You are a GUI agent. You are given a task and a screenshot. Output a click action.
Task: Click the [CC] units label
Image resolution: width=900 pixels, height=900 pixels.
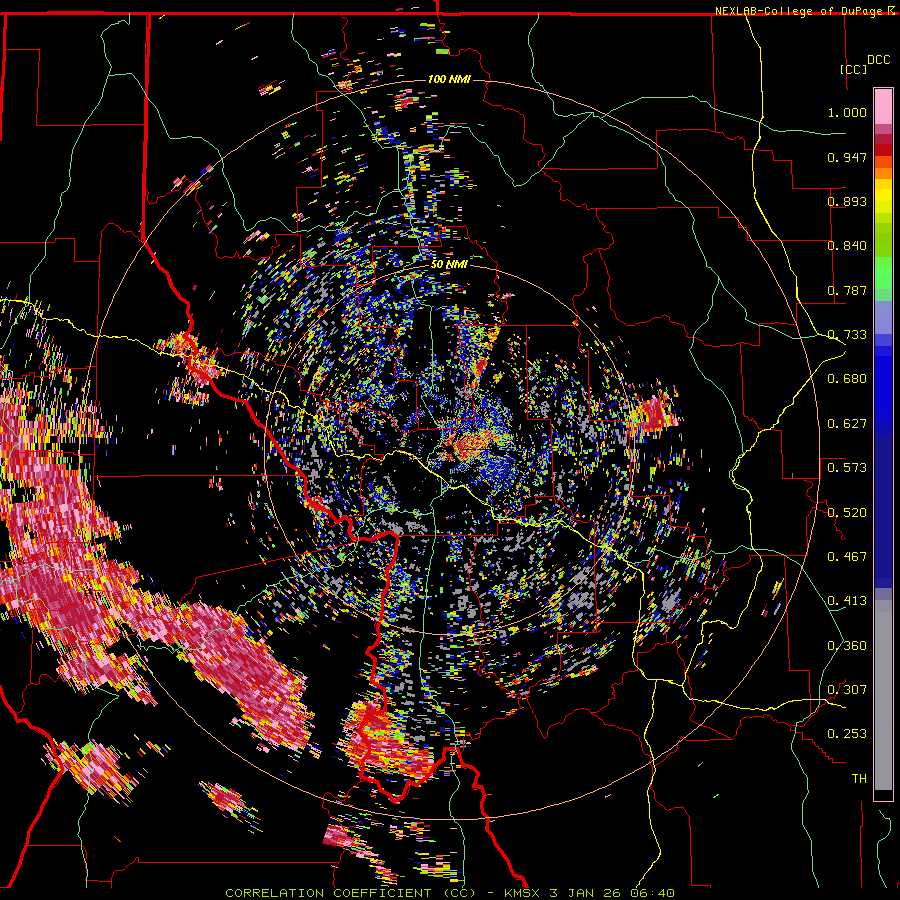point(854,69)
